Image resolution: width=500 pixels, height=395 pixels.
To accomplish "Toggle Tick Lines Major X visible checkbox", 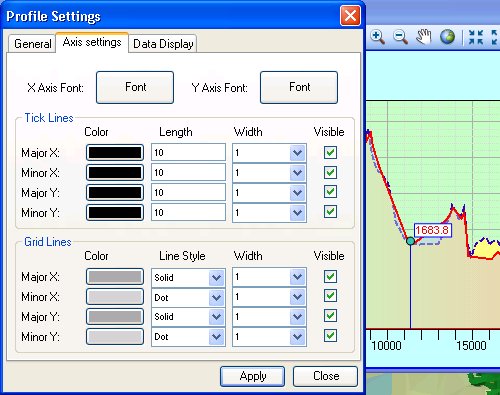I will coord(330,152).
